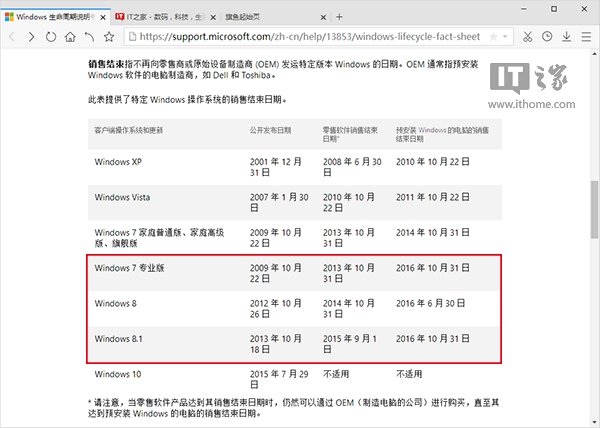Select the date 2008 年 6 月 30 日 cell
600x428 pixels.
tap(352, 167)
